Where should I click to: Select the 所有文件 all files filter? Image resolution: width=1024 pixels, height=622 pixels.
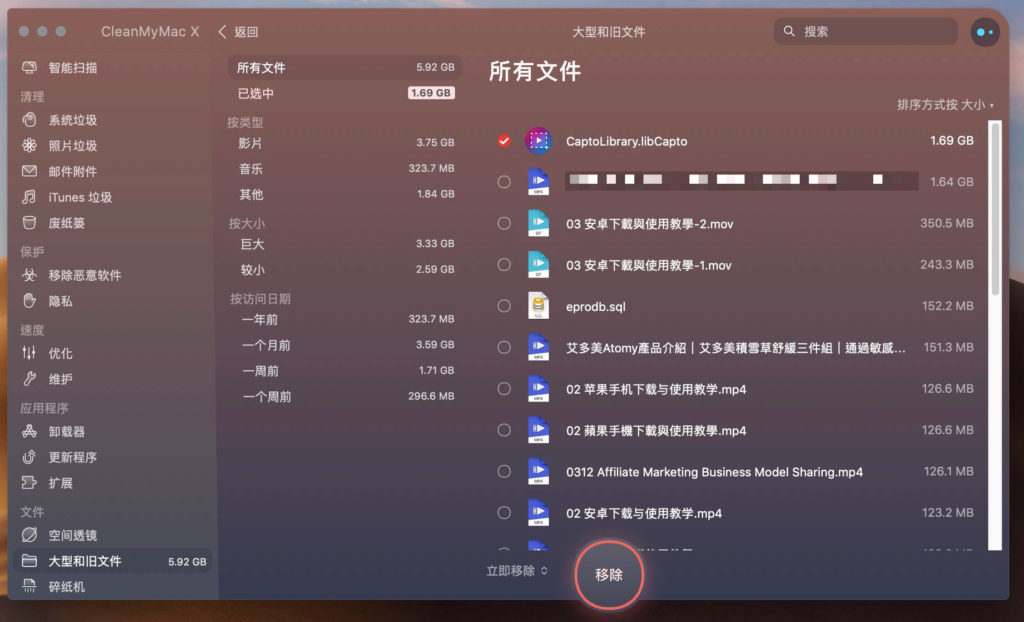345,67
